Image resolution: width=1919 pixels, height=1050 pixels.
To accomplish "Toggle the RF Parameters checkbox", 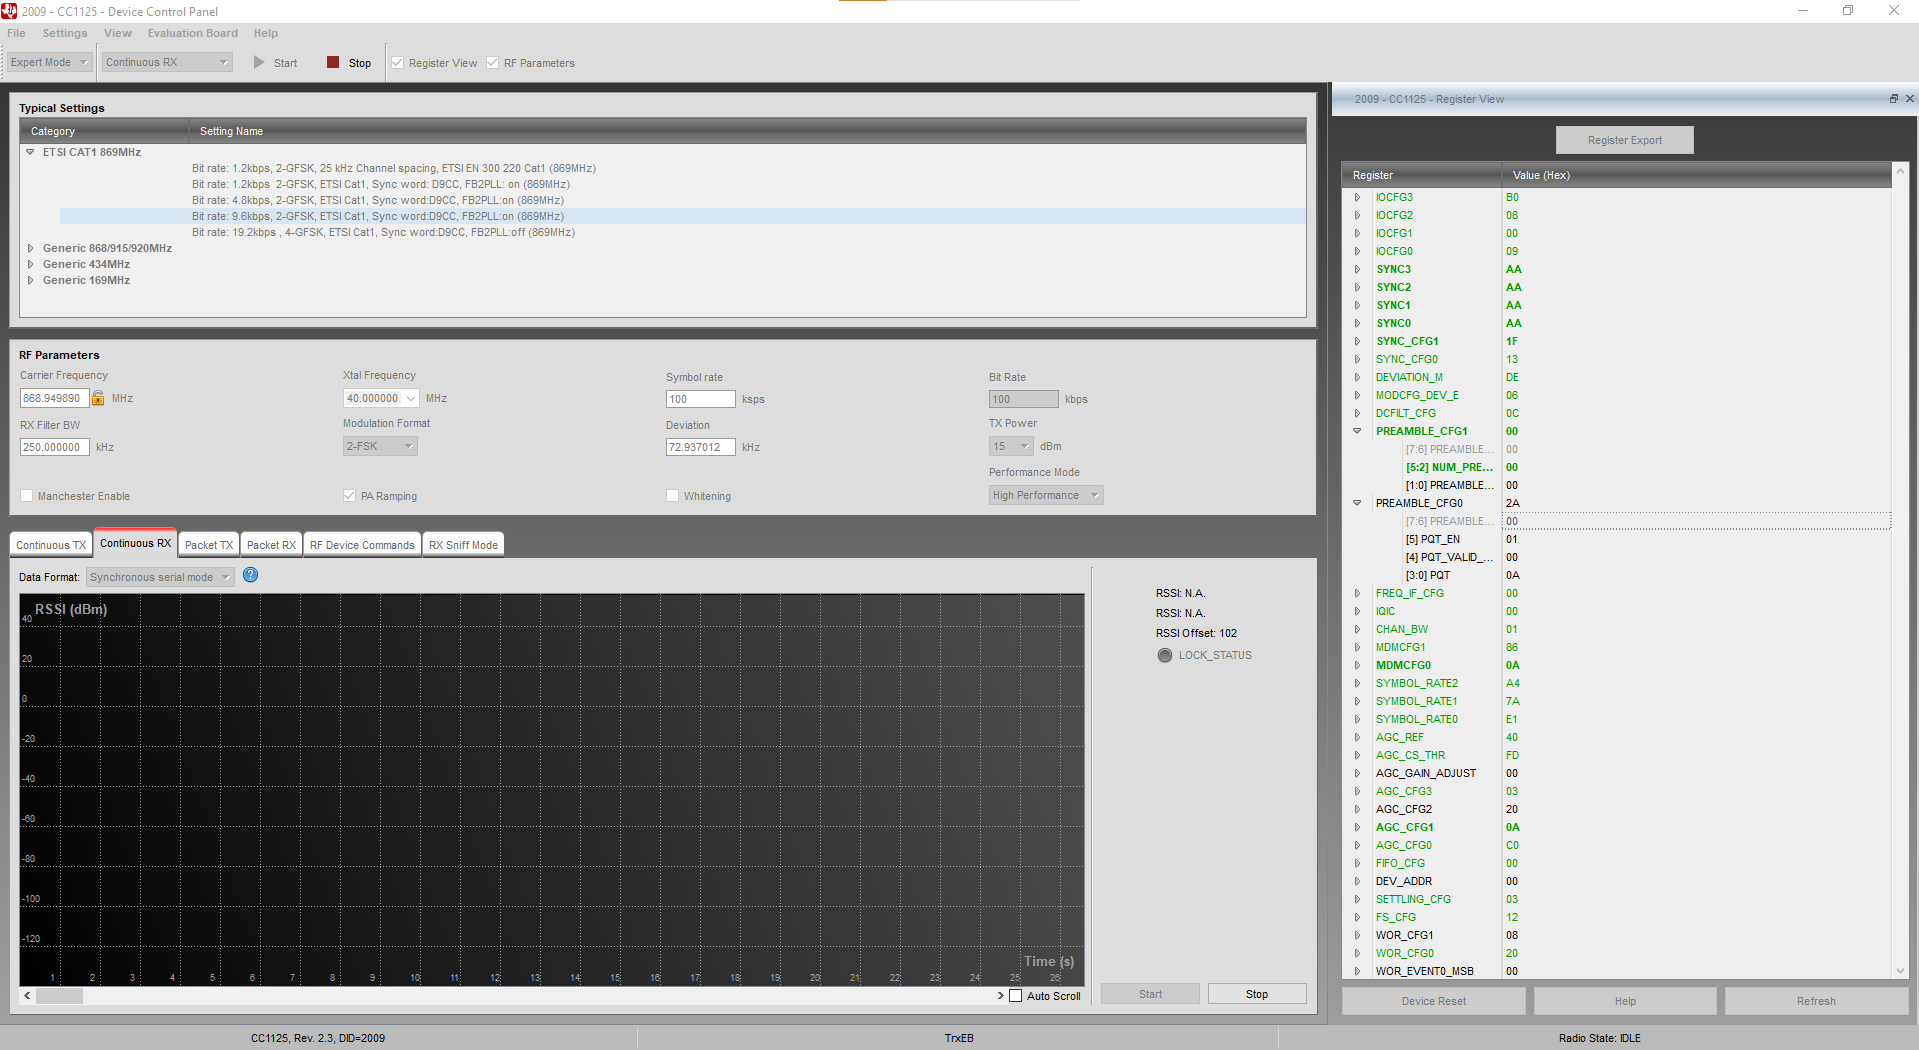I will tap(492, 62).
